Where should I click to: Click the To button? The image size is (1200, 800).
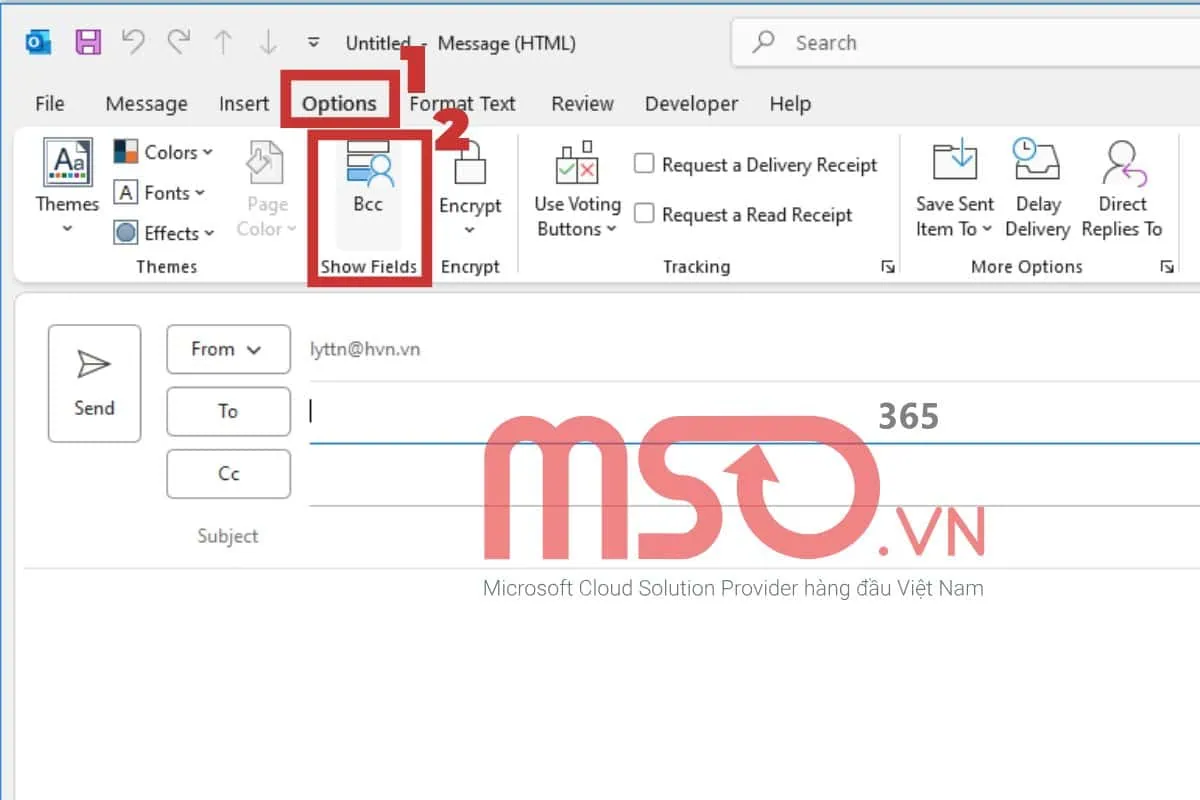pos(228,411)
